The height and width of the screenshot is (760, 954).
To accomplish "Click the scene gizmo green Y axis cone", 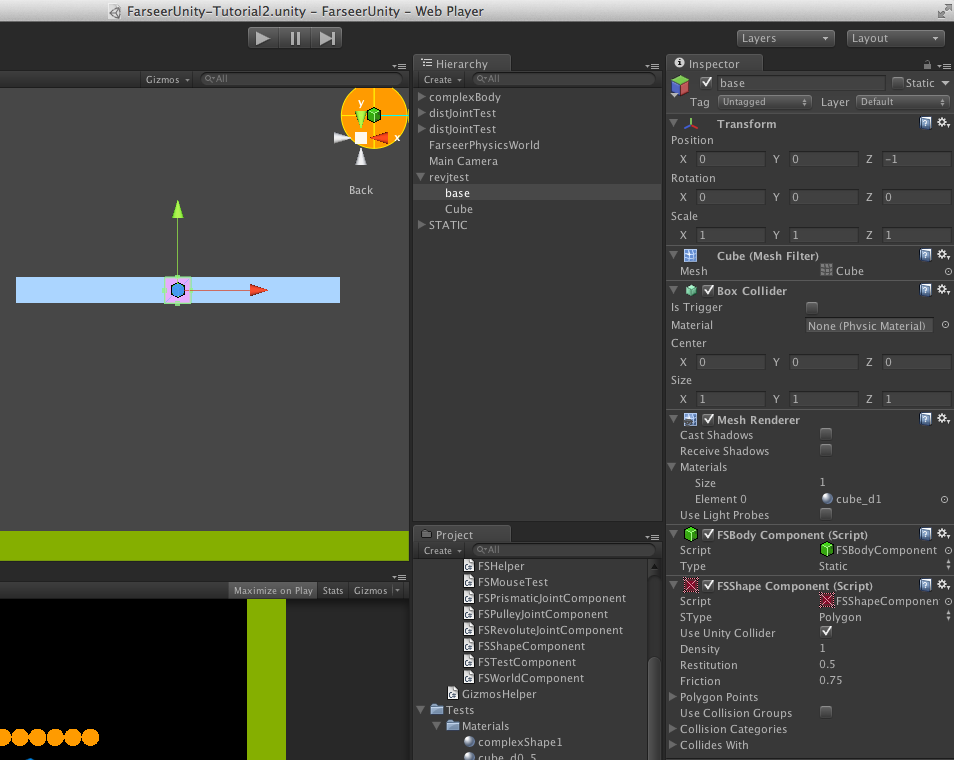I will [360, 117].
